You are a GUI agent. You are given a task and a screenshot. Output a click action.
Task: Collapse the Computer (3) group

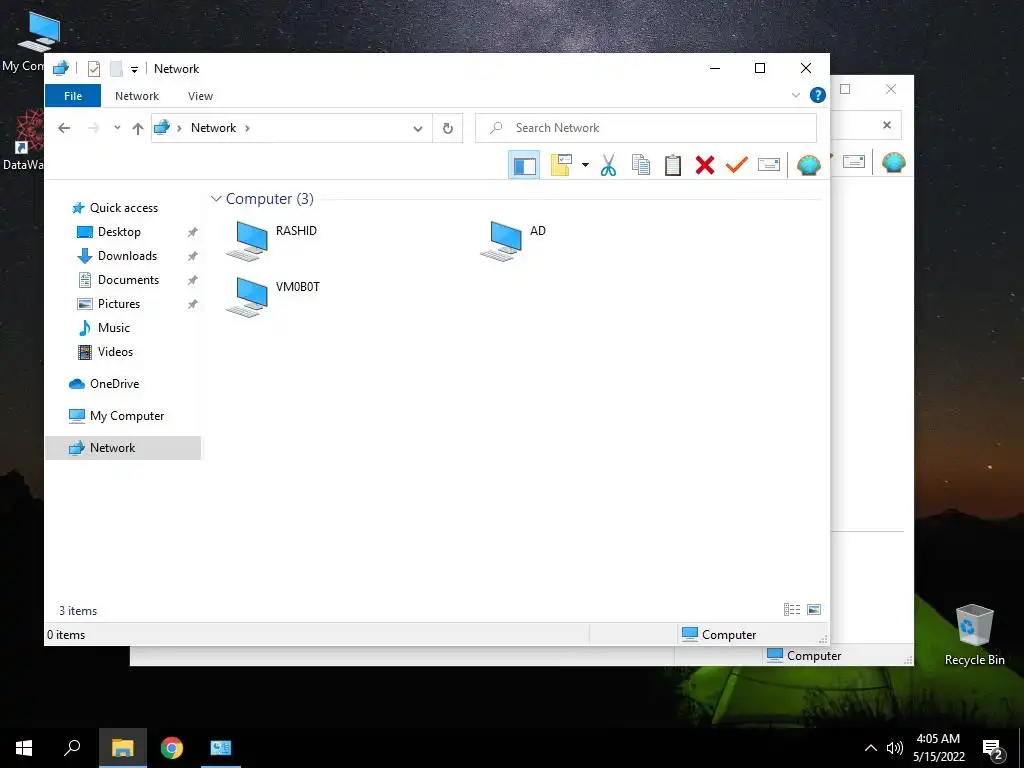coord(216,199)
